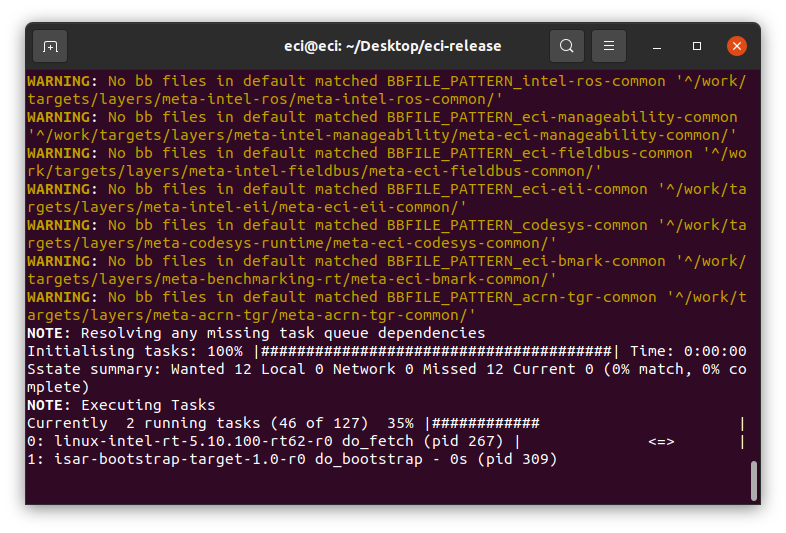Close the terminal with red X

click(736, 46)
